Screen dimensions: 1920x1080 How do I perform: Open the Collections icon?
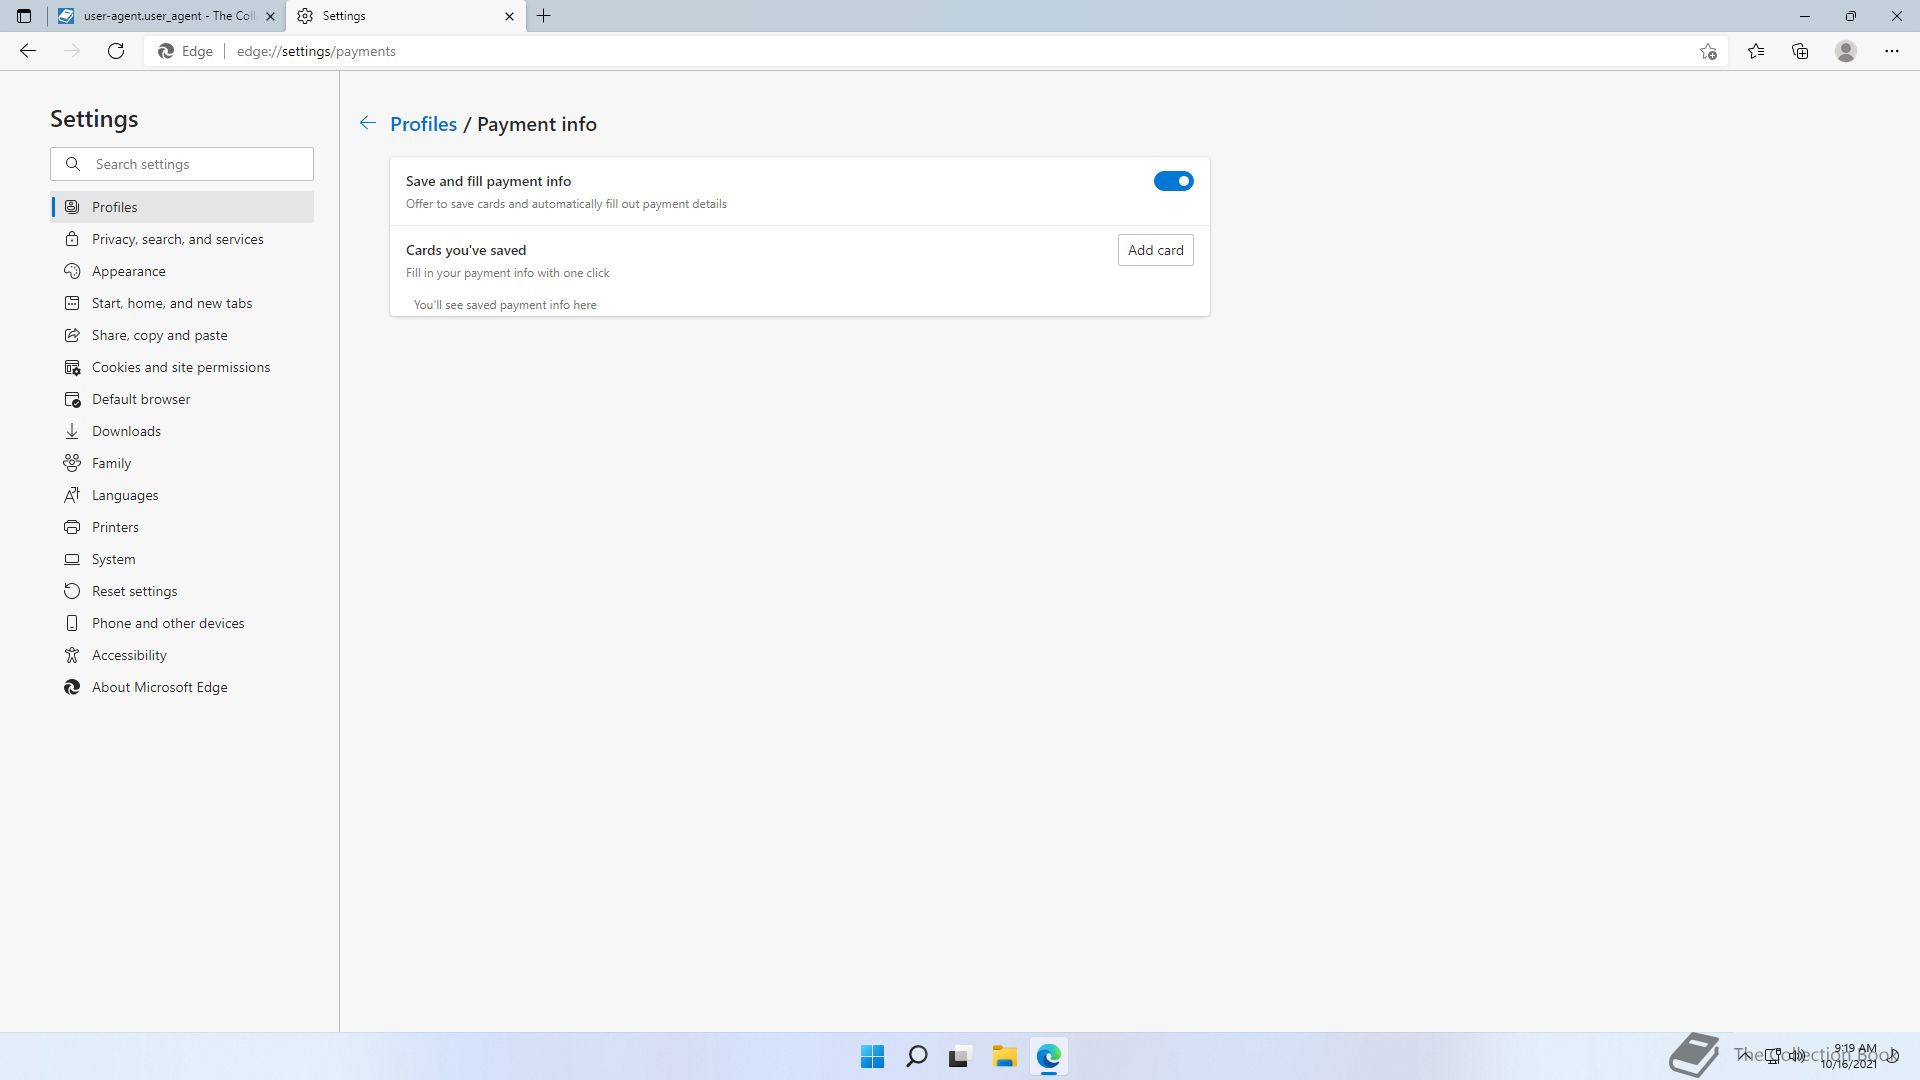[x=1800, y=51]
